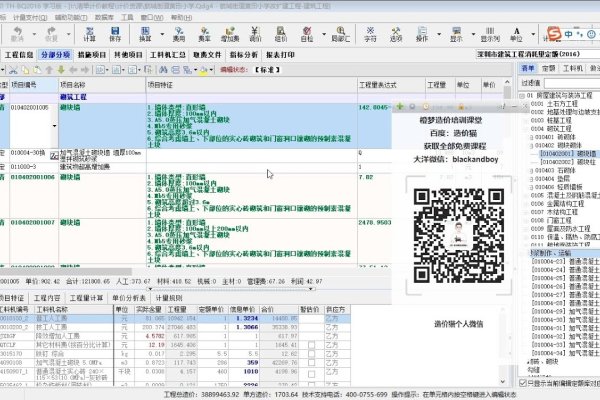Toggle 暂估价 checkbox for 普通混凝土实心砖 row
Image resolution: width=600 pixels, height=400 pixels.
311,374
